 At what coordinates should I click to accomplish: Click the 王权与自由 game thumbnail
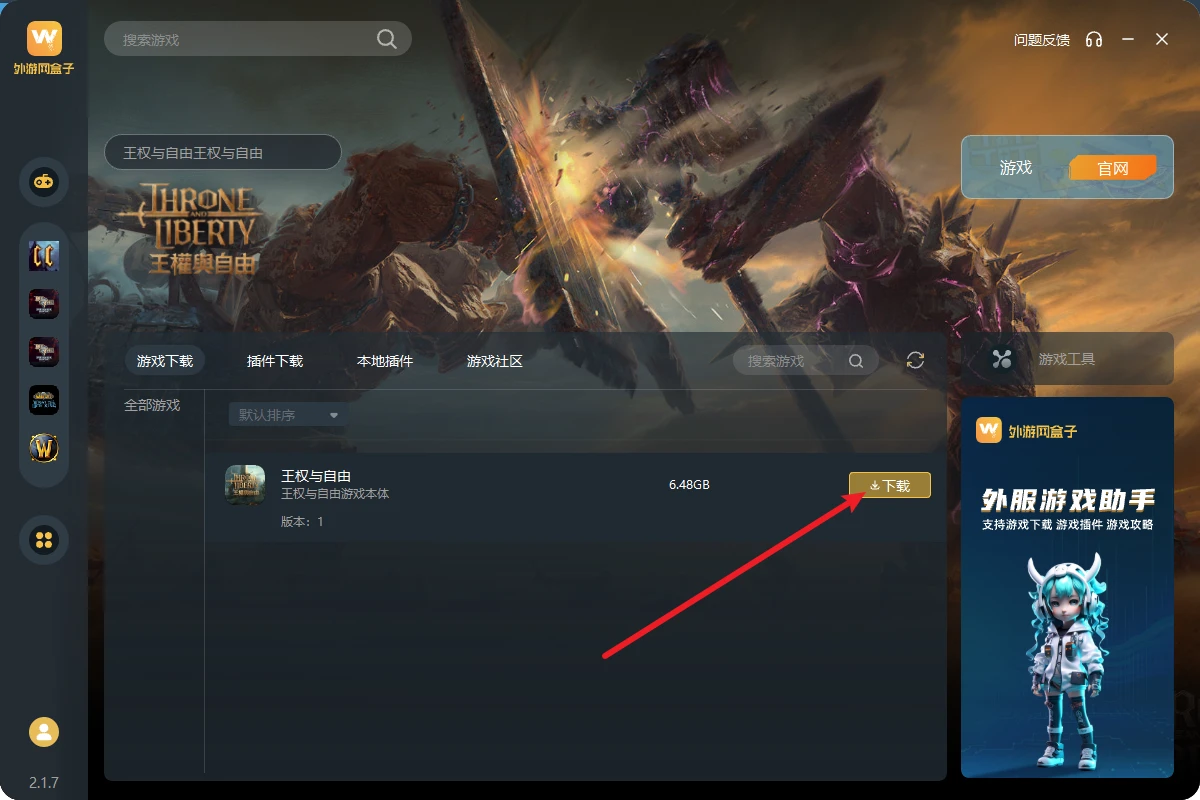point(245,485)
